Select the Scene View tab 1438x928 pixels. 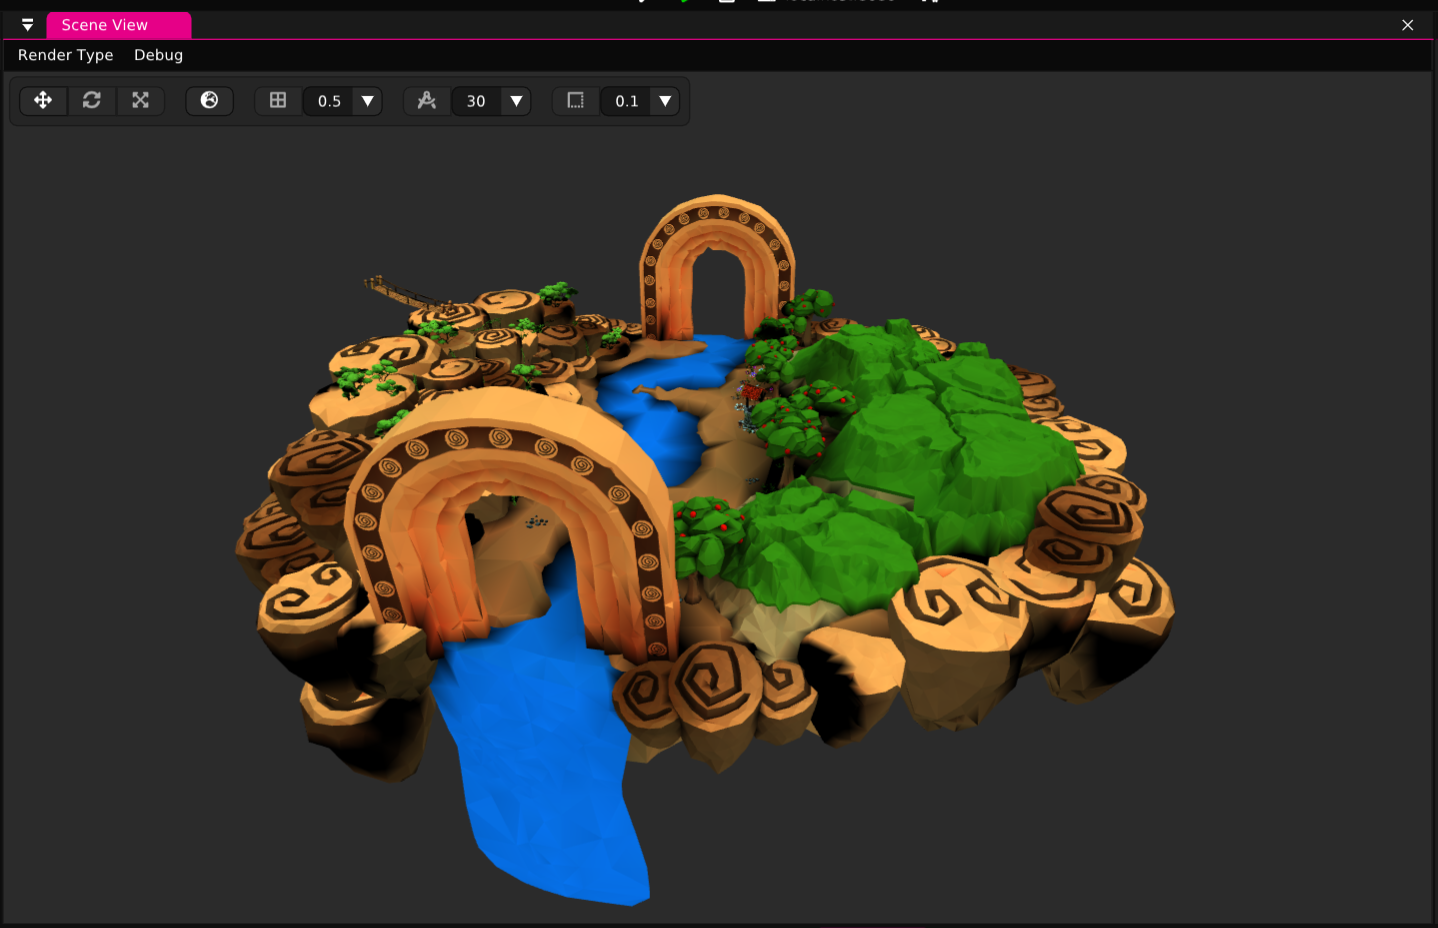[x=118, y=25]
